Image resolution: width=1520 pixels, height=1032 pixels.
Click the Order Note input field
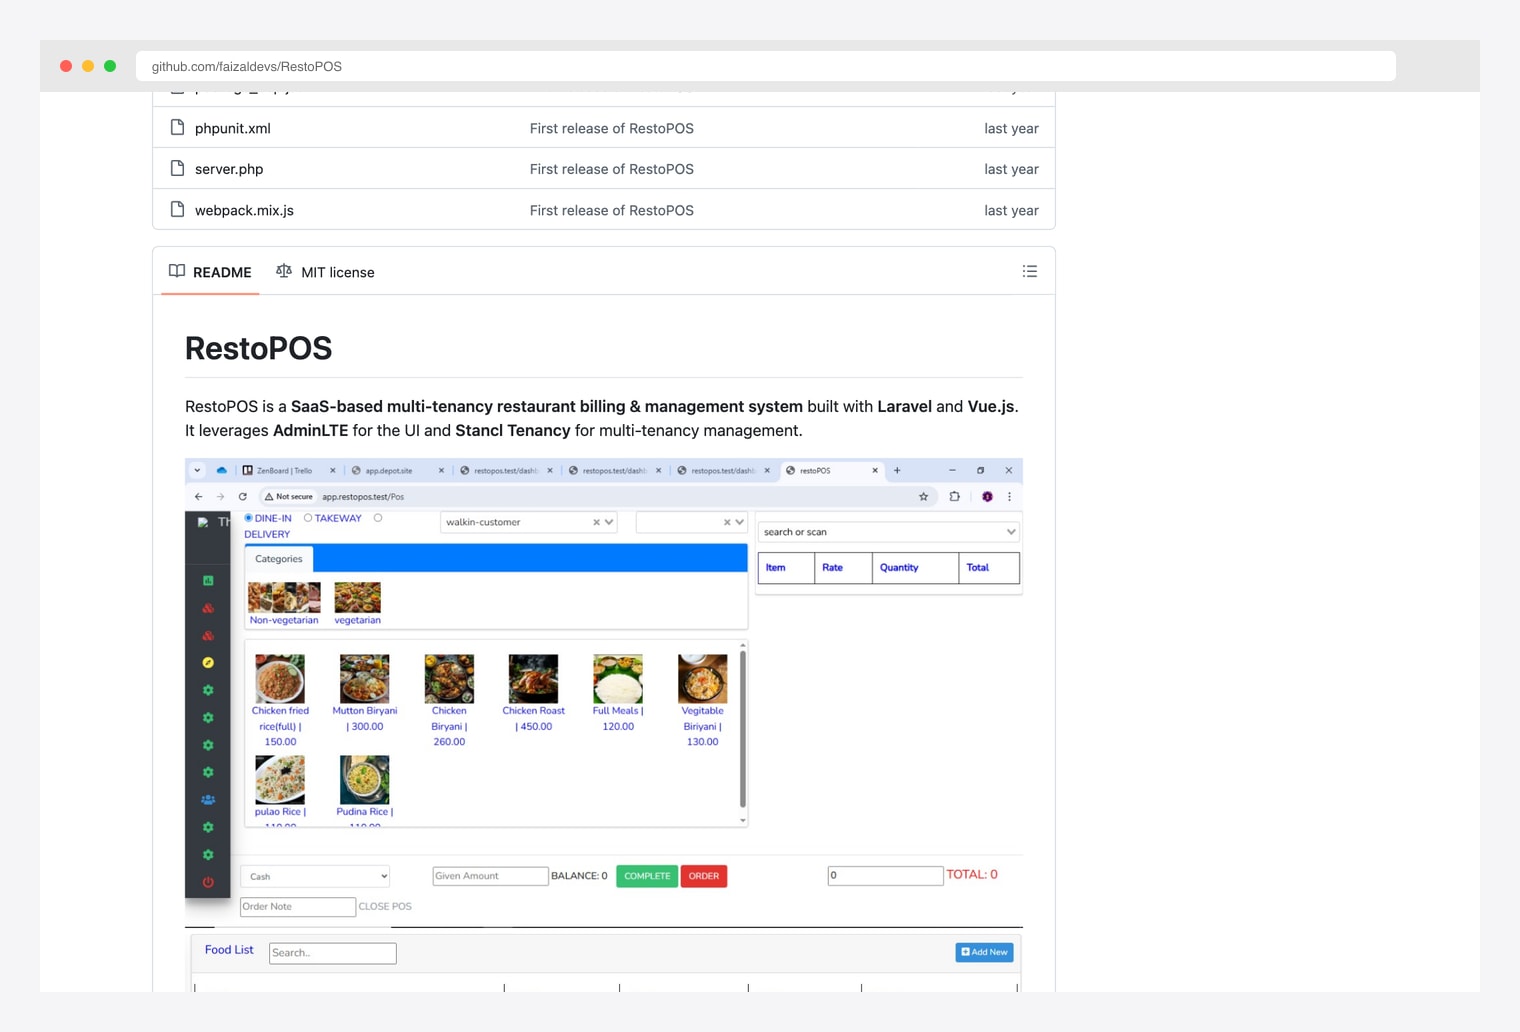(298, 907)
